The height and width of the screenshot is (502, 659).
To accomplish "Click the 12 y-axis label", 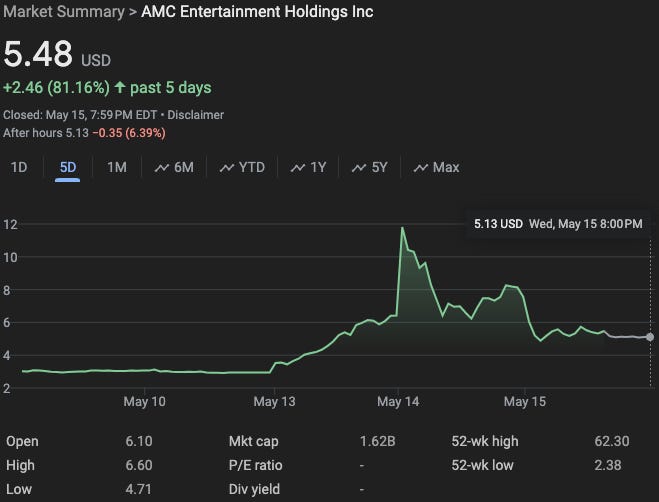I will [10, 224].
